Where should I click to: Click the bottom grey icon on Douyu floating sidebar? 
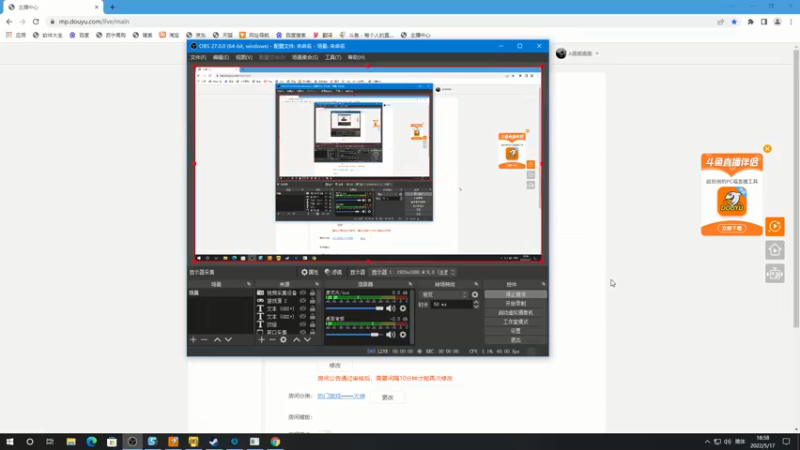(774, 274)
